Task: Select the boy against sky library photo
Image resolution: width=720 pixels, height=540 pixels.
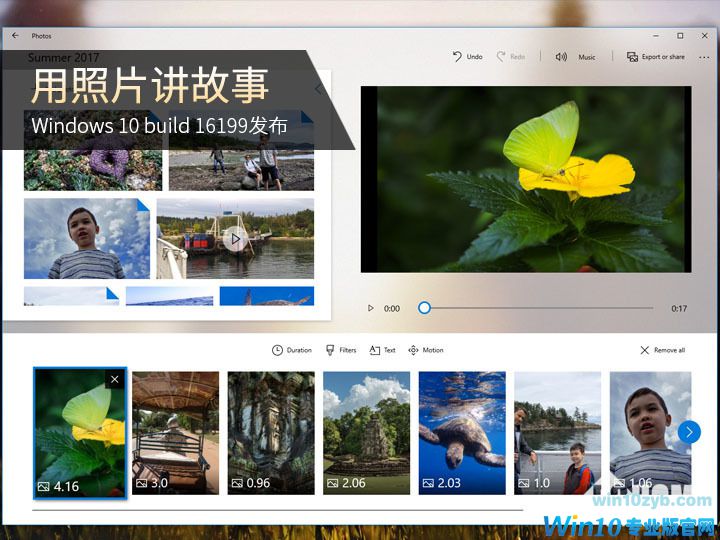Action: click(86, 238)
